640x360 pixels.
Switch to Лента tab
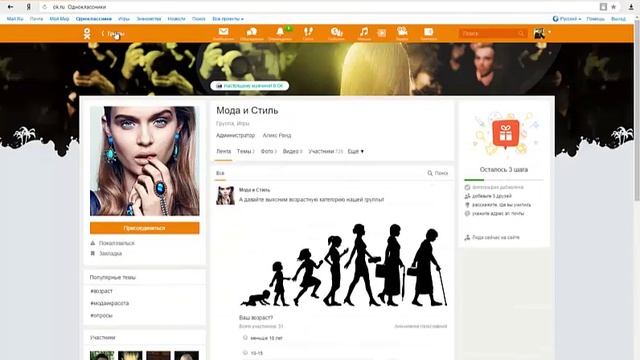tap(223, 151)
